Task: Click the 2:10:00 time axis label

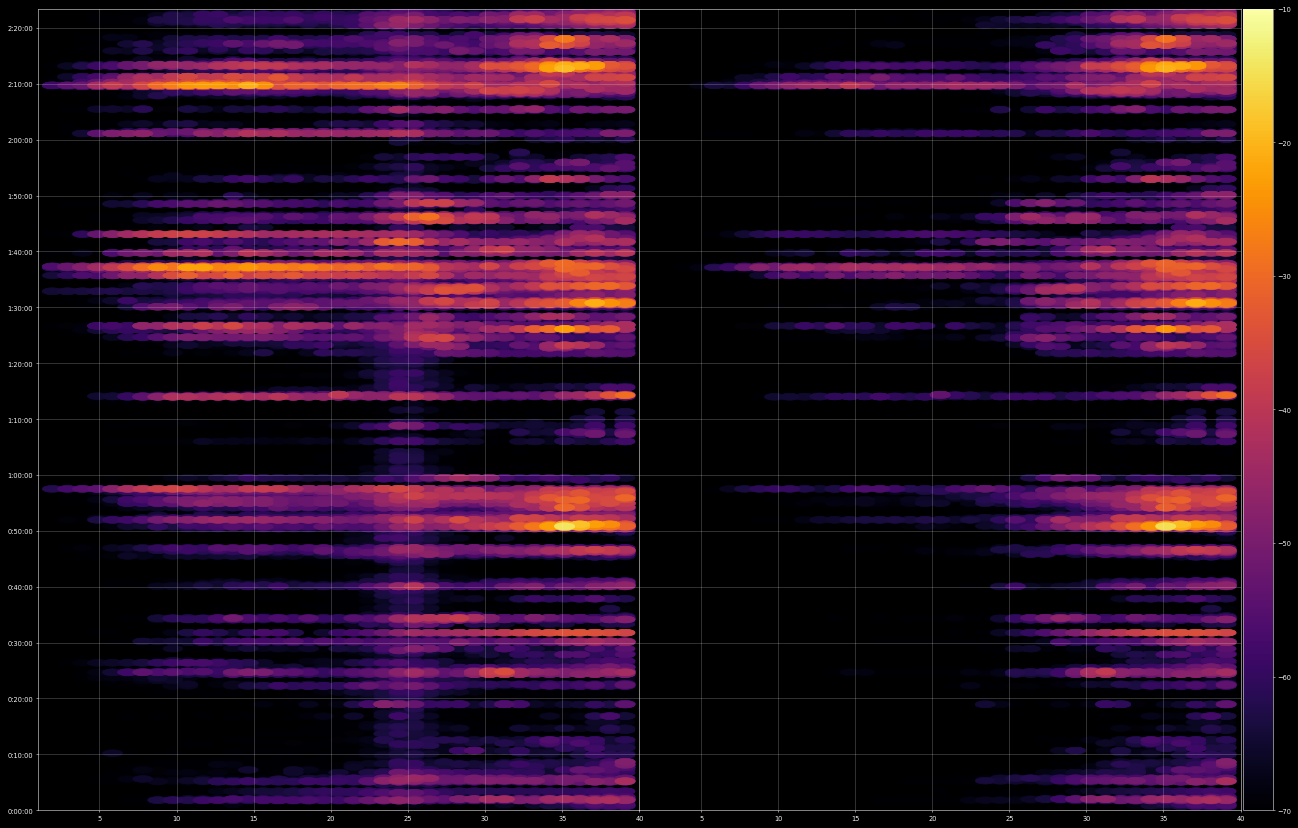Action: point(22,84)
